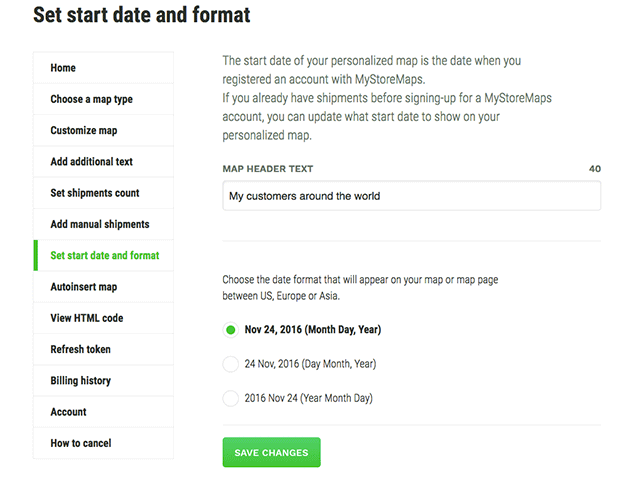Choose the 24 Nov, 2016 date format
This screenshot has height=480, width=640.
click(231, 364)
